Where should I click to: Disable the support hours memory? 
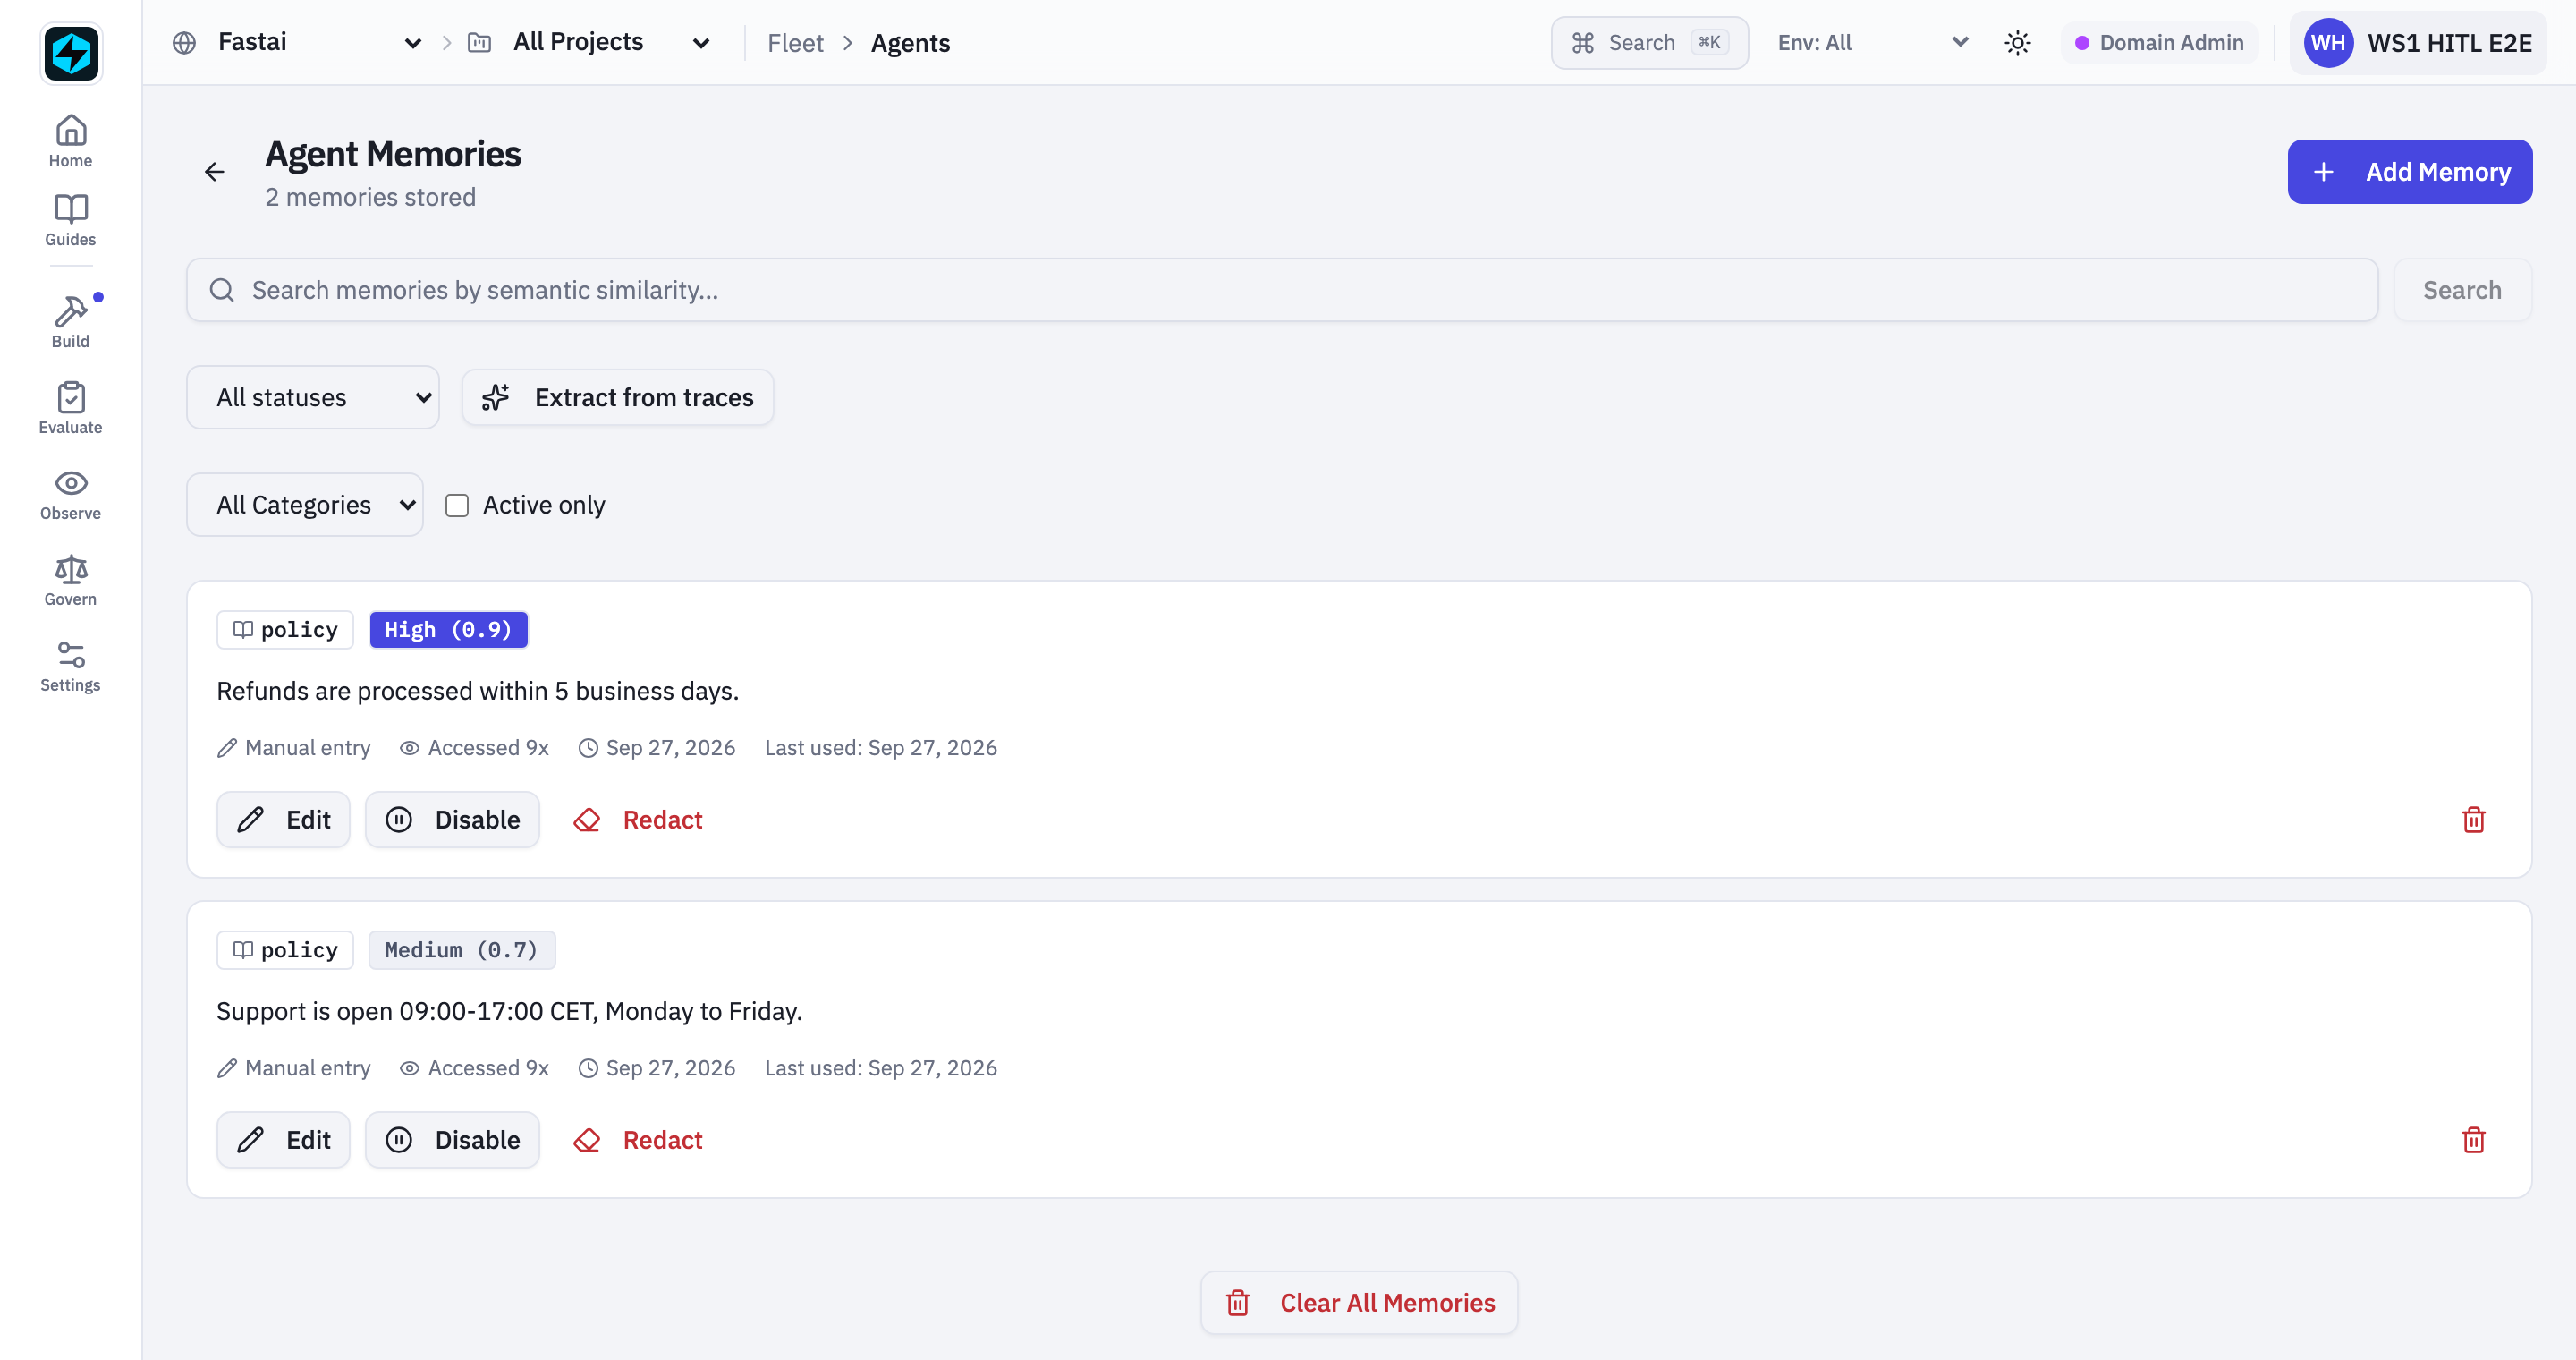(452, 1140)
